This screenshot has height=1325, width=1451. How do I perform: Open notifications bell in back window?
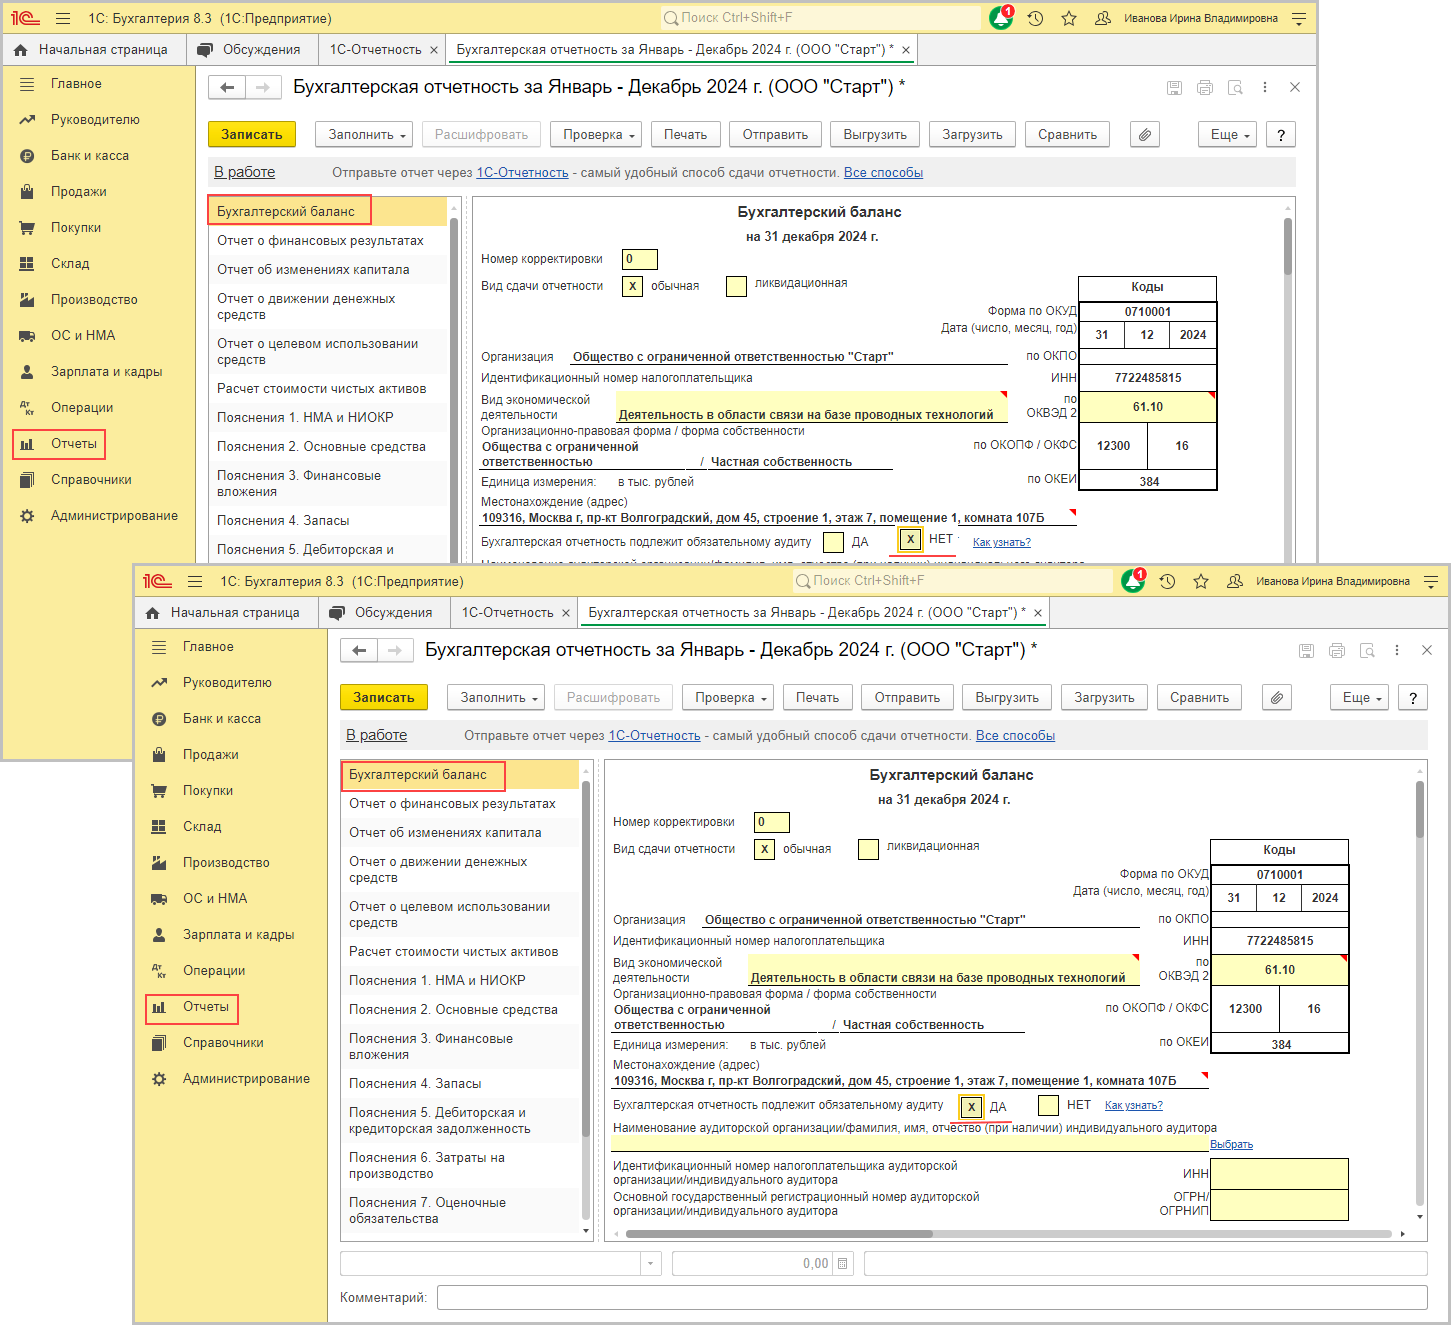(1001, 18)
